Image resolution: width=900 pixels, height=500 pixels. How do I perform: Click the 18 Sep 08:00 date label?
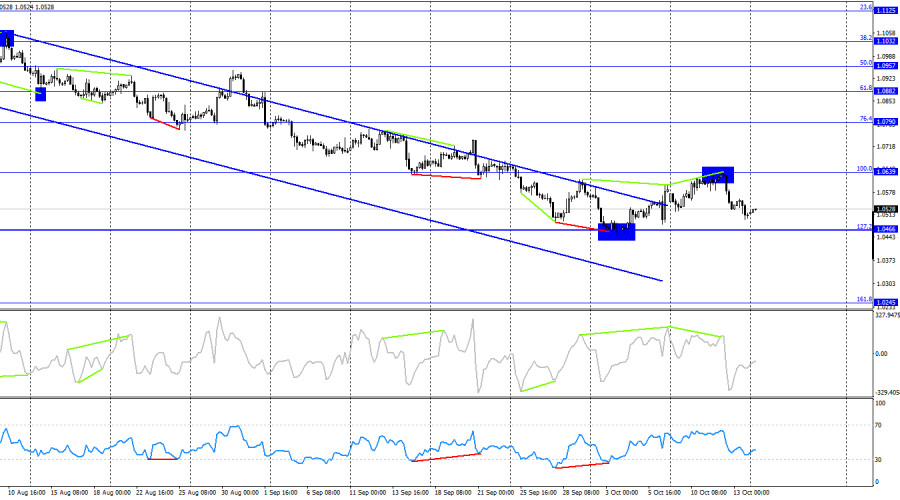453,493
